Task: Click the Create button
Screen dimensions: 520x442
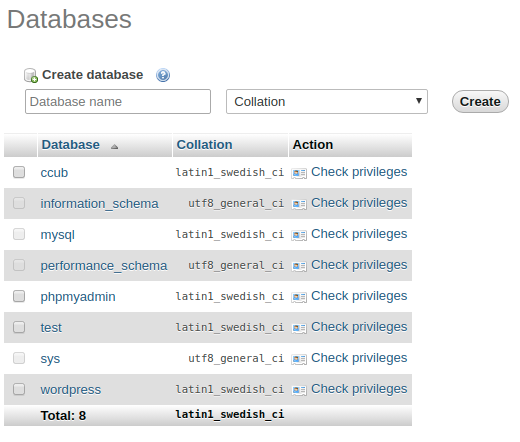Action: point(480,102)
